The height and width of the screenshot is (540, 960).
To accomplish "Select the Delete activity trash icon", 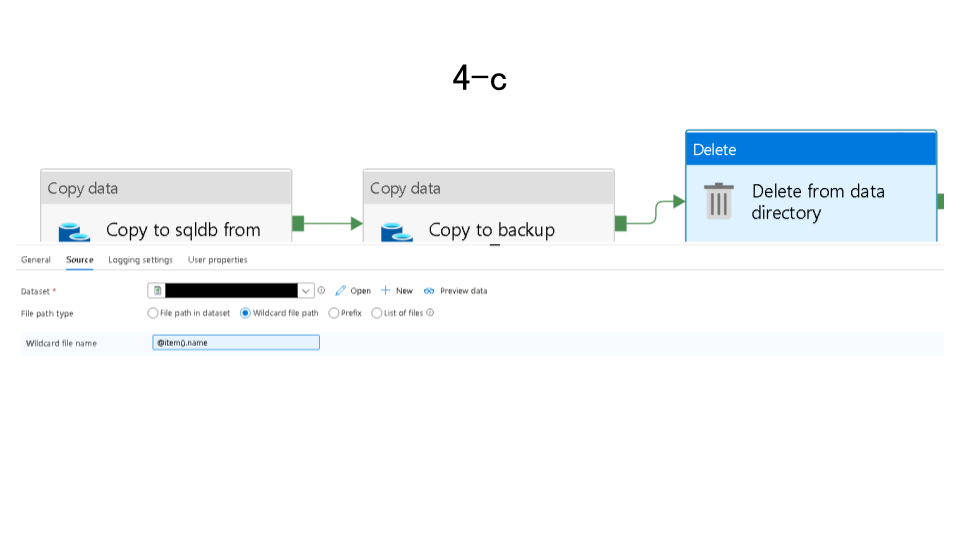I will pos(719,201).
